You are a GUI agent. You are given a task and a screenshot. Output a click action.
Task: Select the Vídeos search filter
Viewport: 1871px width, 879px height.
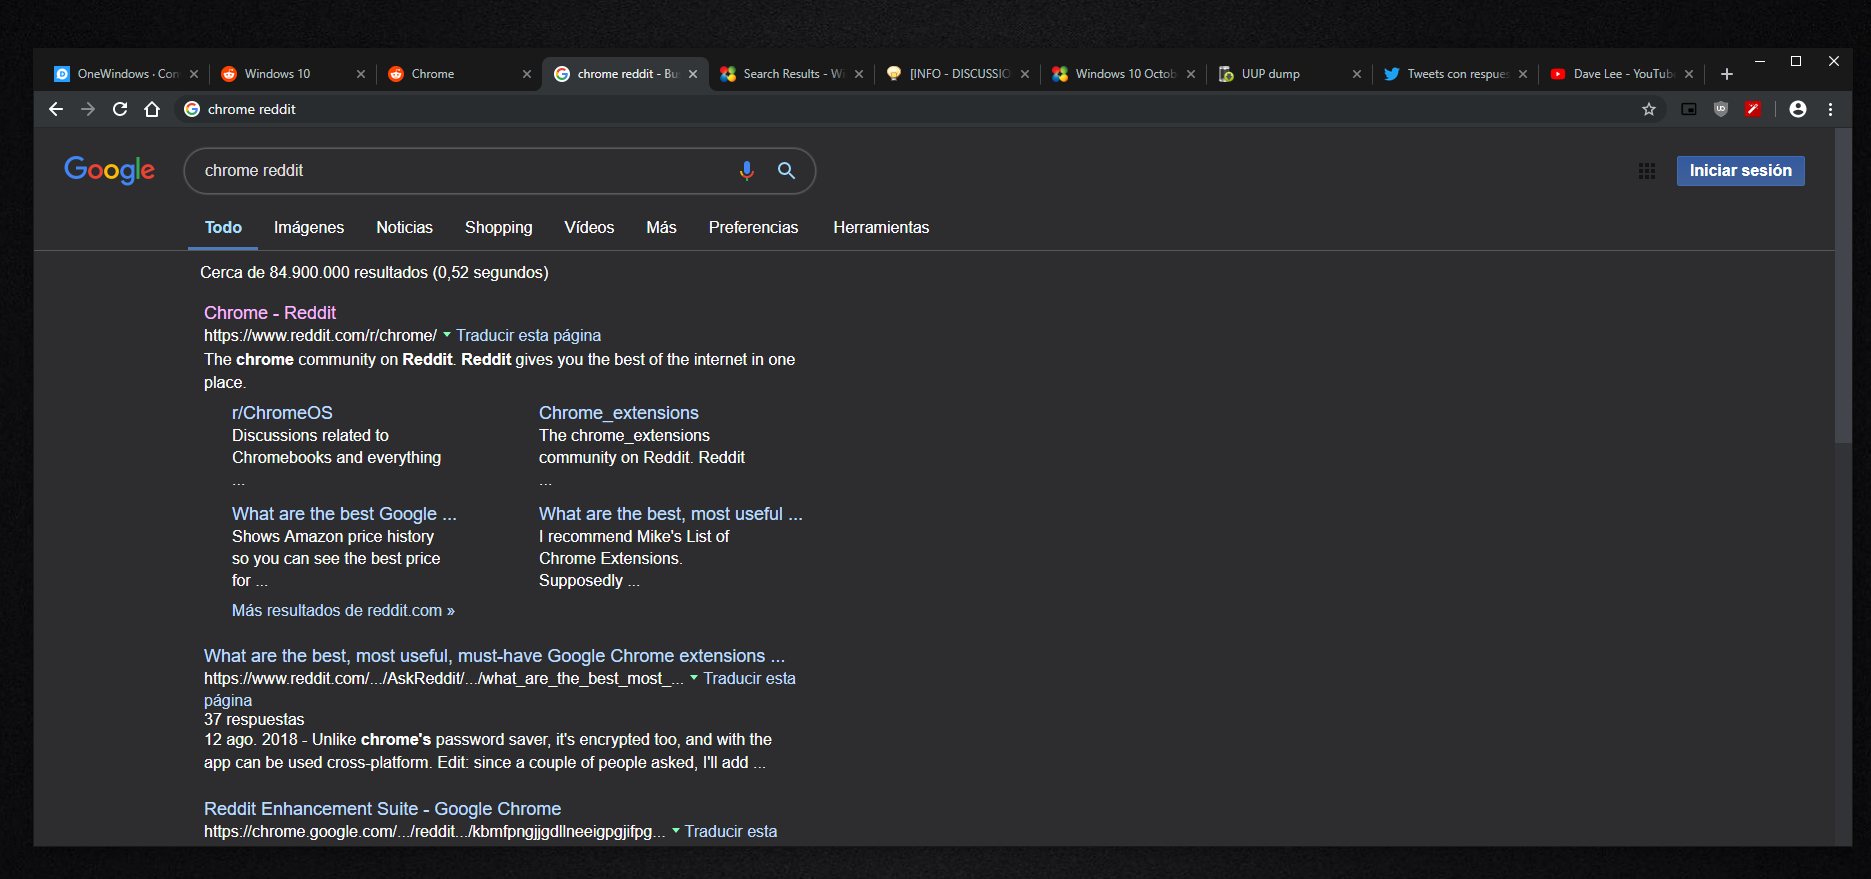tap(589, 228)
